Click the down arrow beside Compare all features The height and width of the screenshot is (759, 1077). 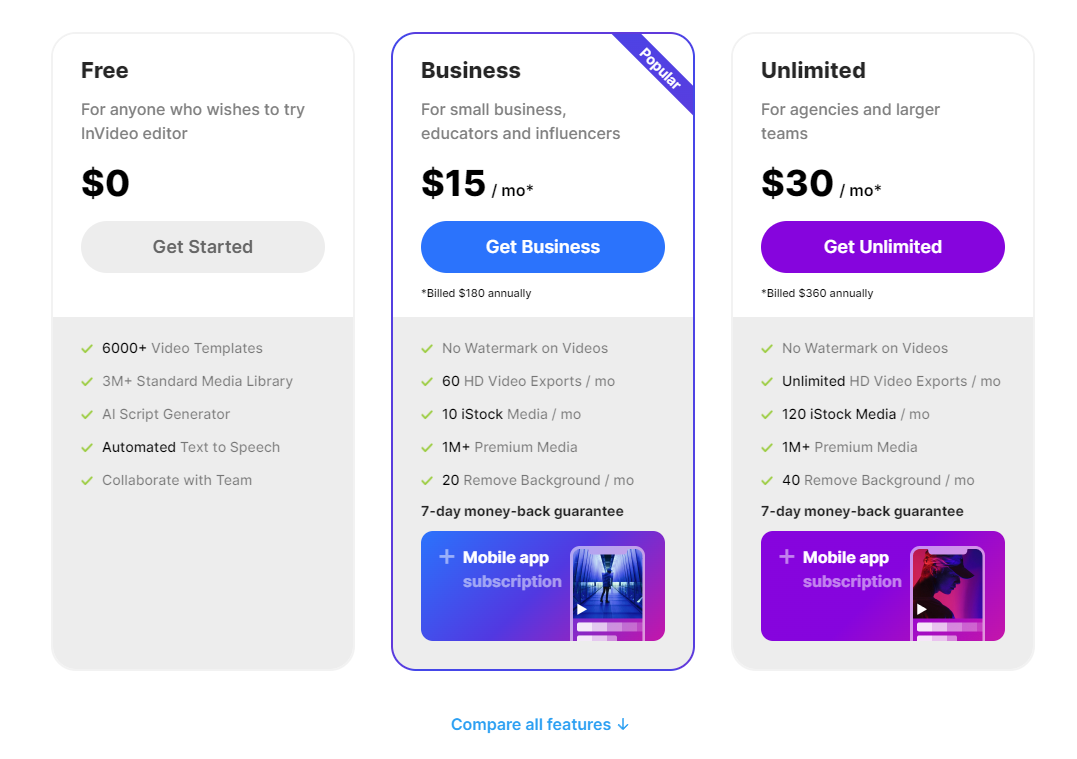pos(623,724)
